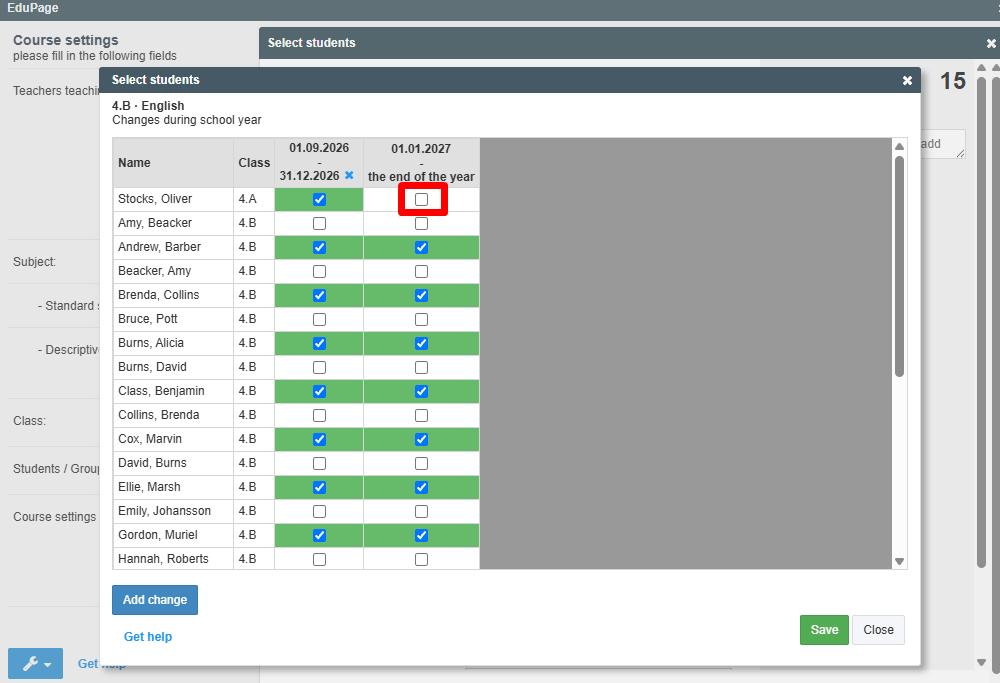Click the Add change button
The height and width of the screenshot is (683, 1000).
point(155,600)
